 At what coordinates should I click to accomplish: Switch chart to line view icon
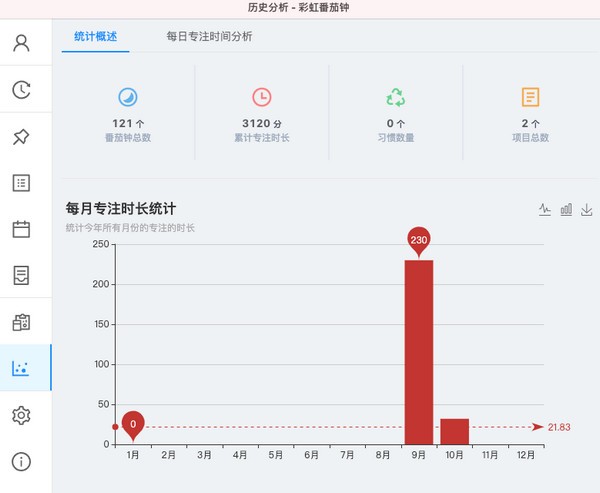[545, 209]
